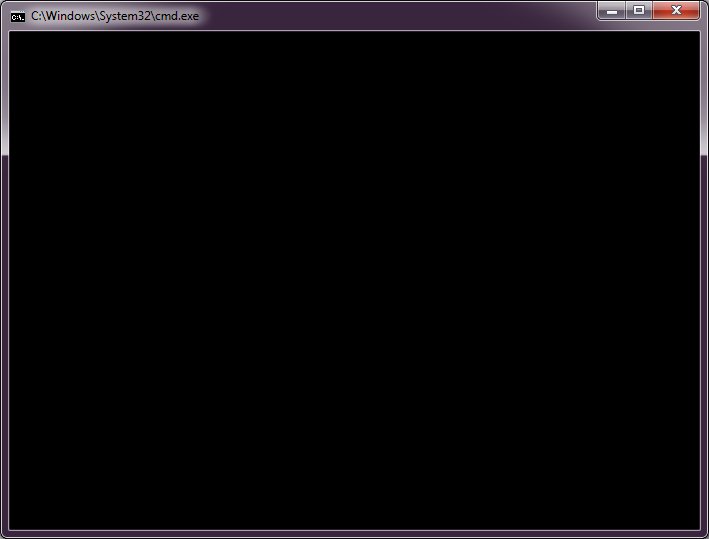This screenshot has height=539, width=709.
Task: Open the cmd.exe system menu icon
Action: [18, 17]
